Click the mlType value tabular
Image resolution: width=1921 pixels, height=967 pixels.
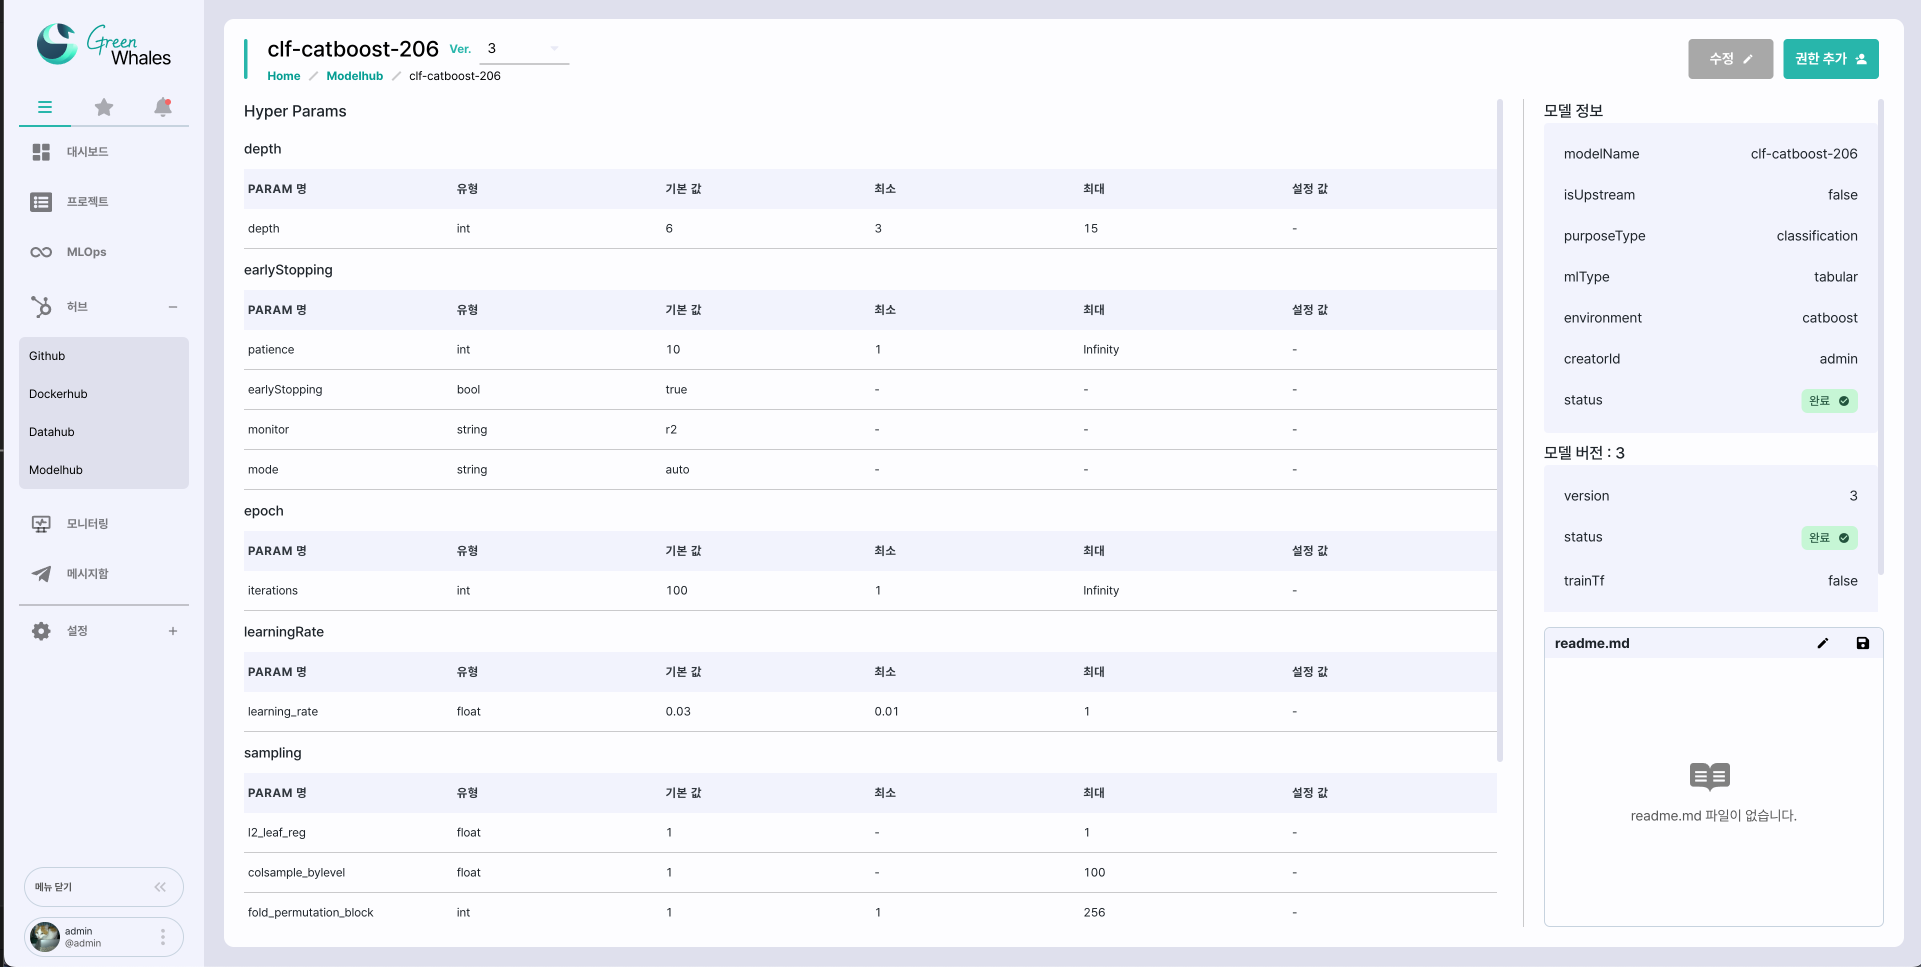click(1836, 277)
